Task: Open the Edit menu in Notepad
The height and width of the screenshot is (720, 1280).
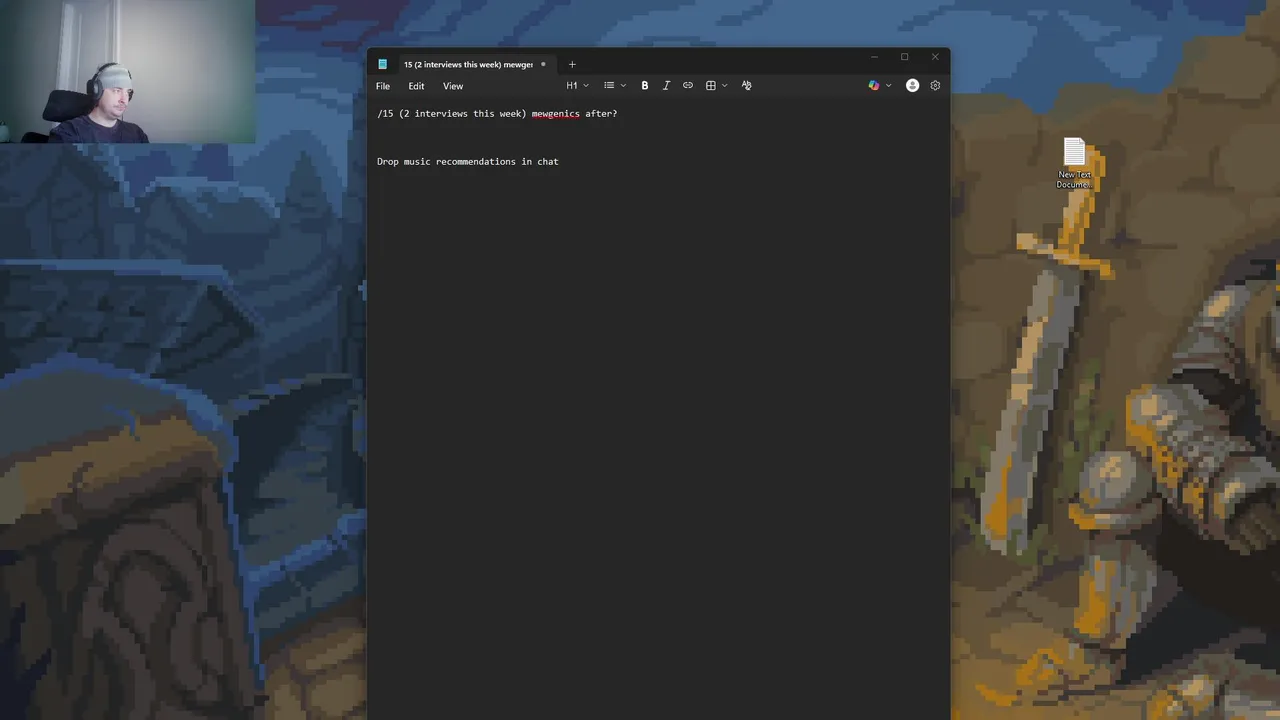Action: click(x=416, y=86)
